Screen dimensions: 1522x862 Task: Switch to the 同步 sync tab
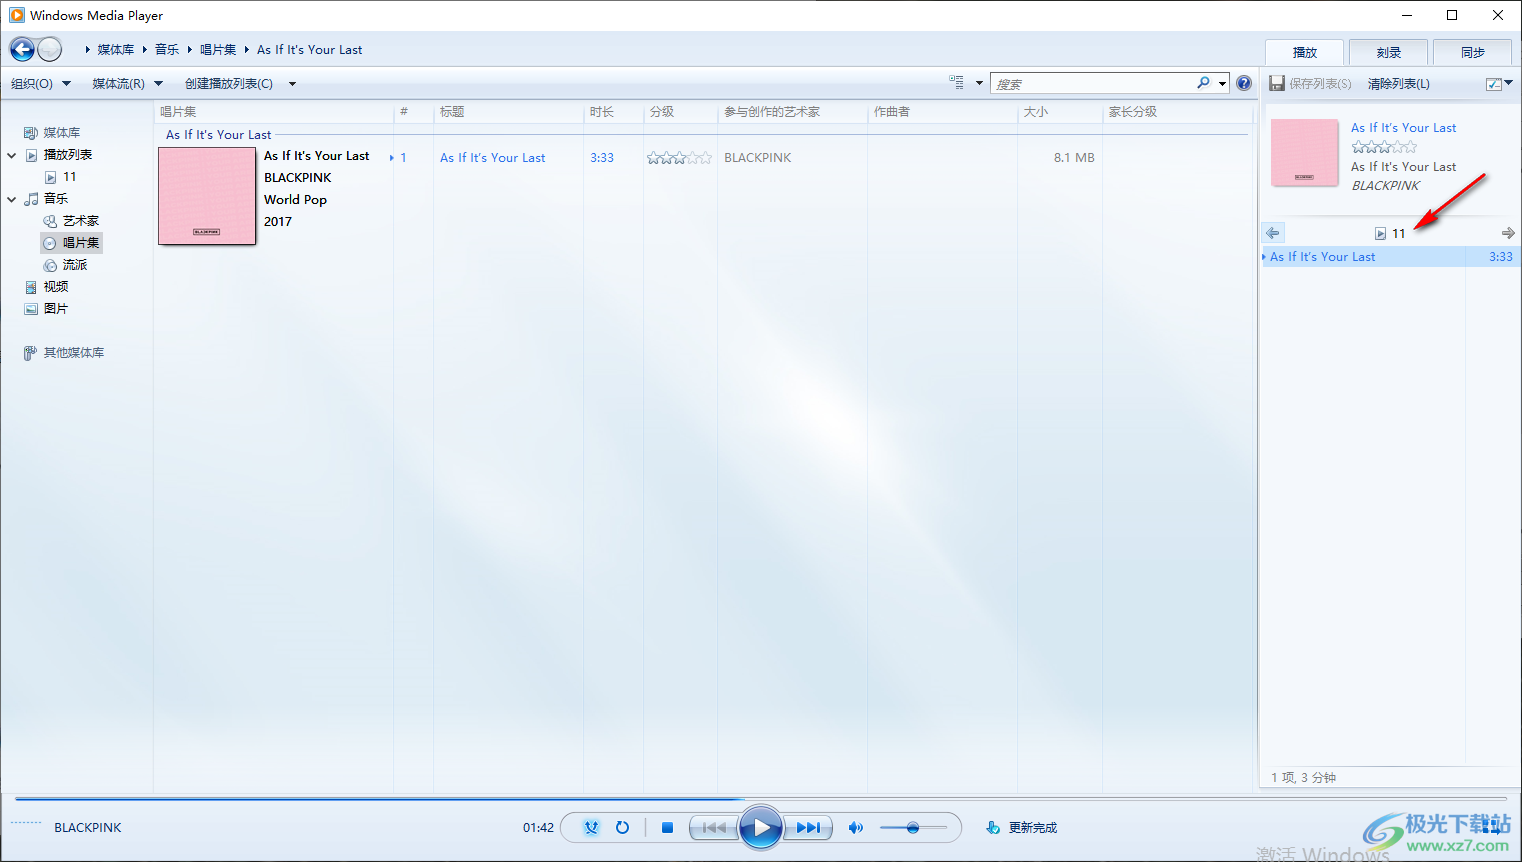coord(1472,52)
